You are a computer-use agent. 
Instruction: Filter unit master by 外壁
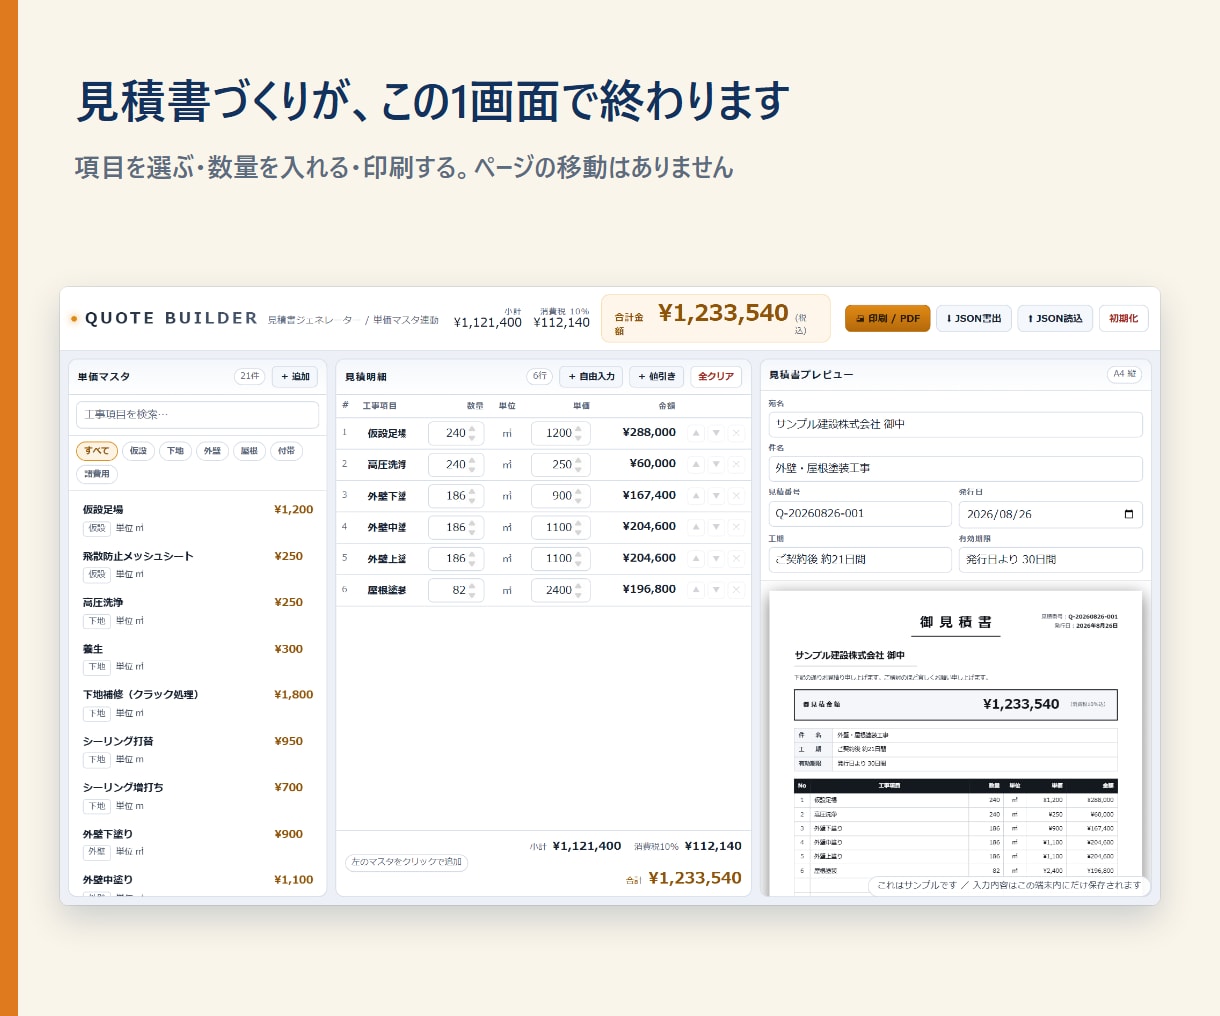coord(212,451)
